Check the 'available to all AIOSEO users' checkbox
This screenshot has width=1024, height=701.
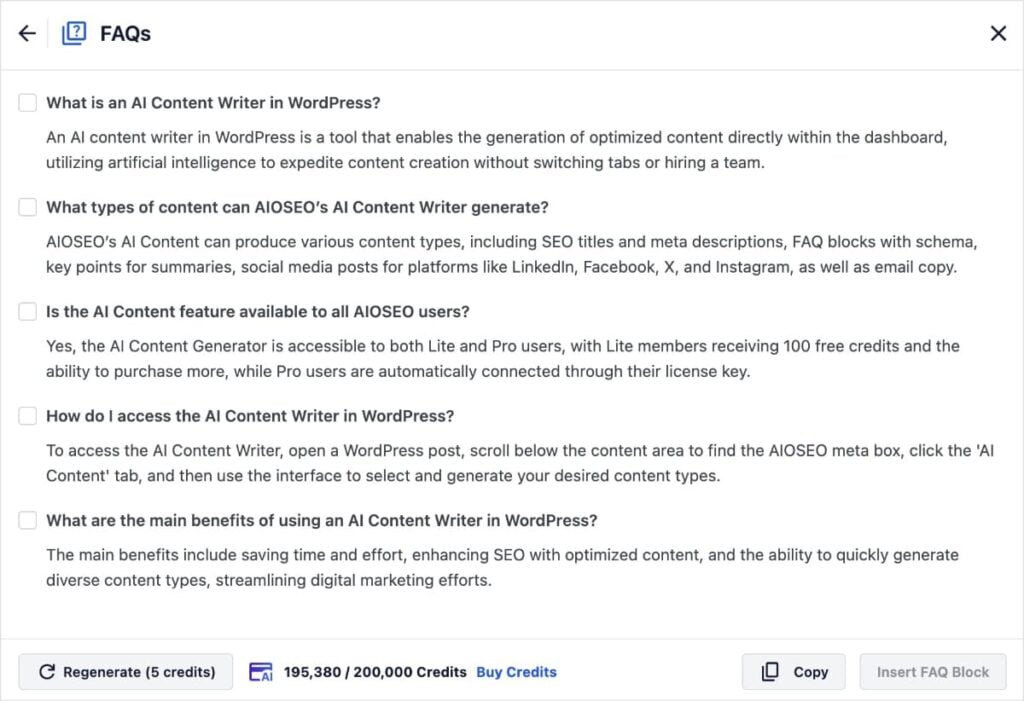pyautogui.click(x=27, y=311)
